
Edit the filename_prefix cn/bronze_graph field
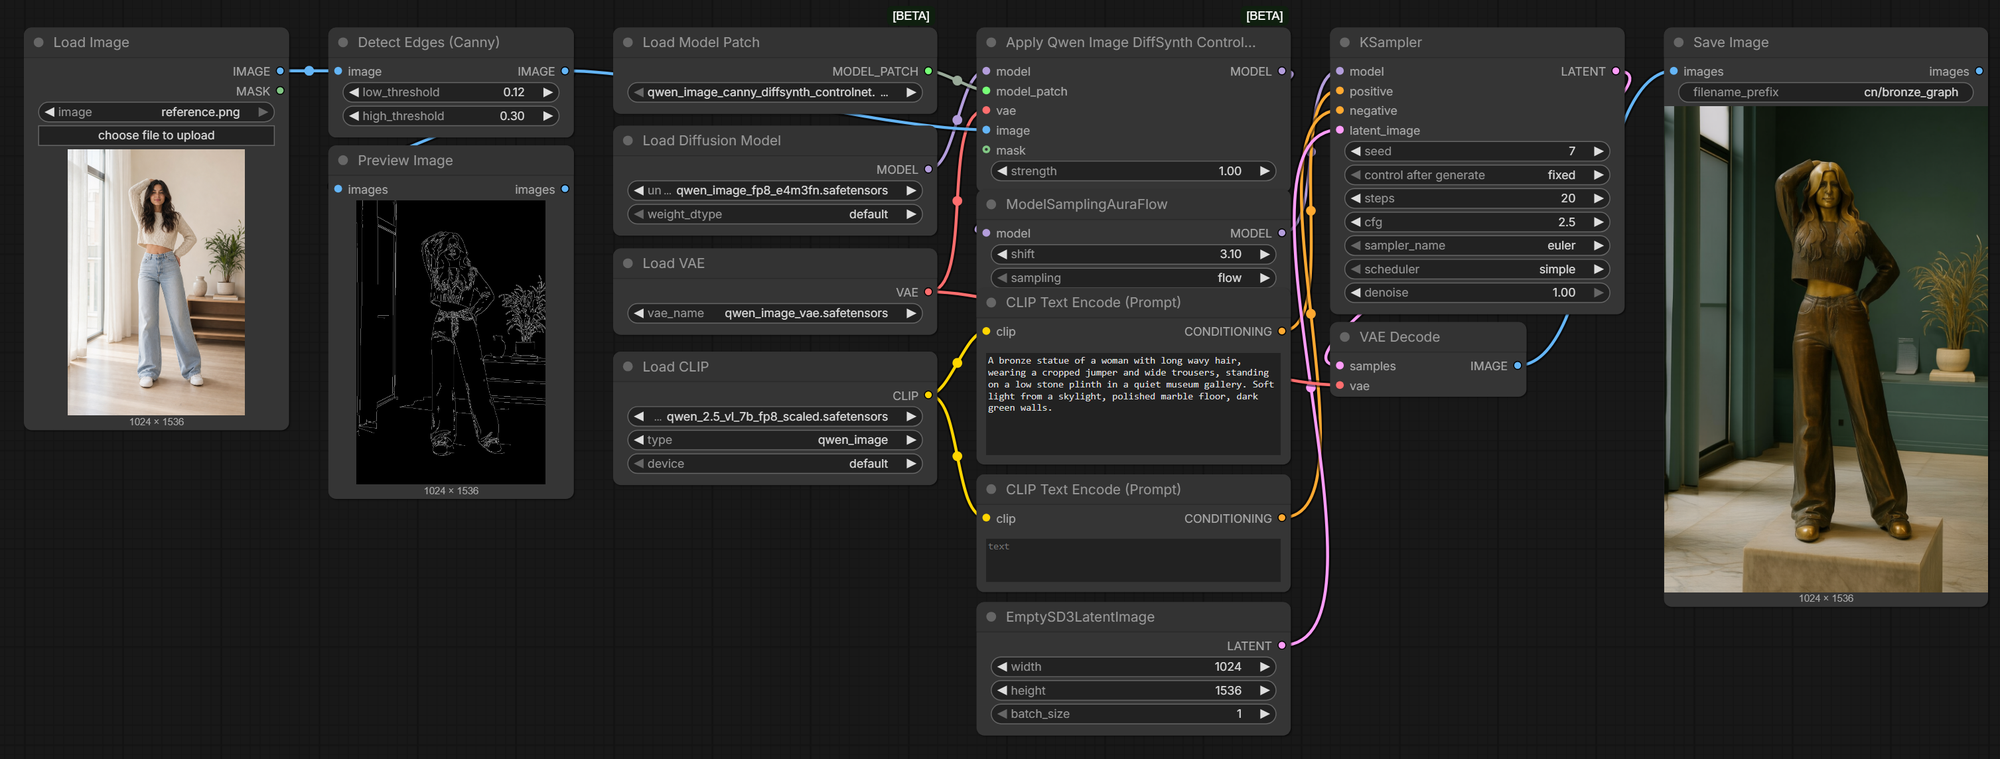click(x=1825, y=92)
